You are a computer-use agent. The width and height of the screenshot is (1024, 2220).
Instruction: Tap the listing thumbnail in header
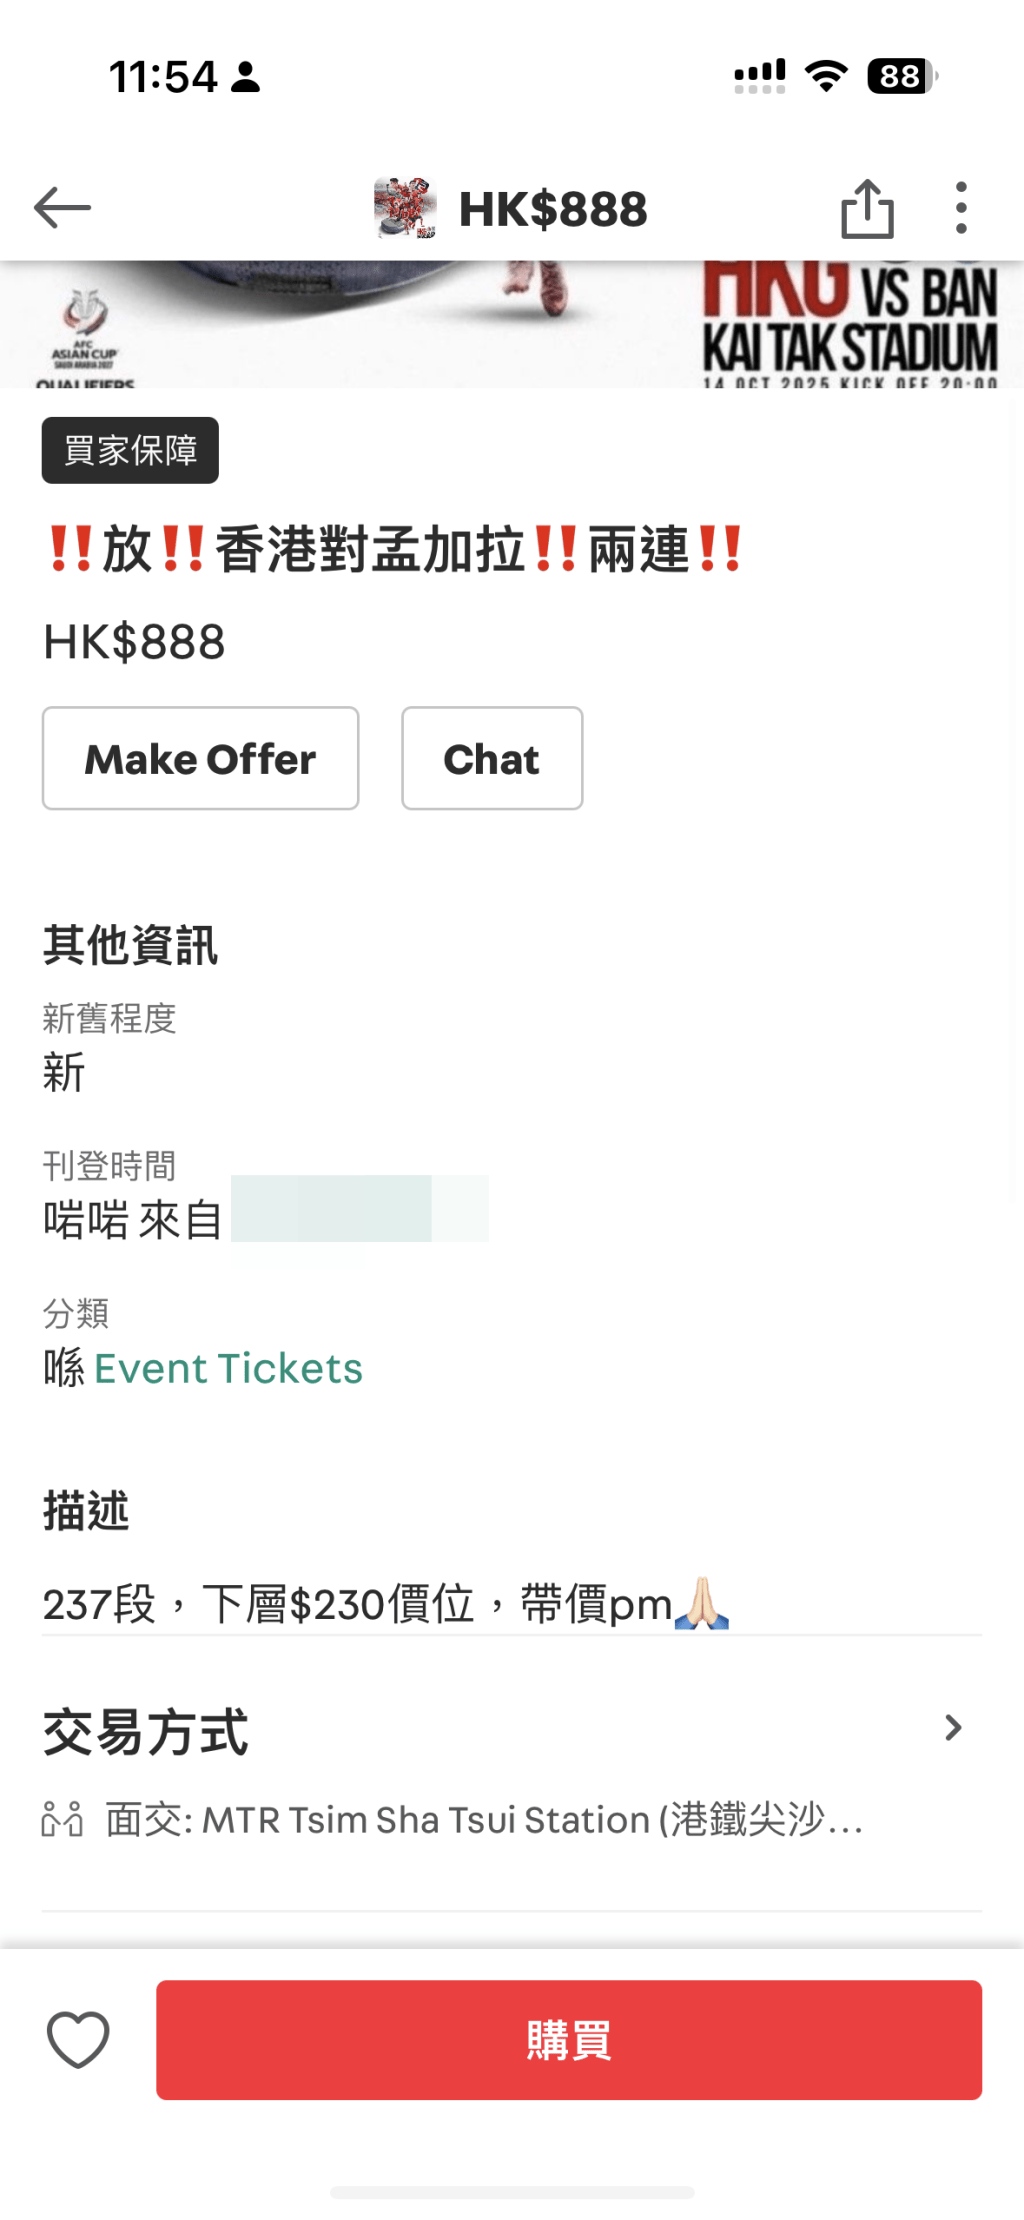(405, 208)
